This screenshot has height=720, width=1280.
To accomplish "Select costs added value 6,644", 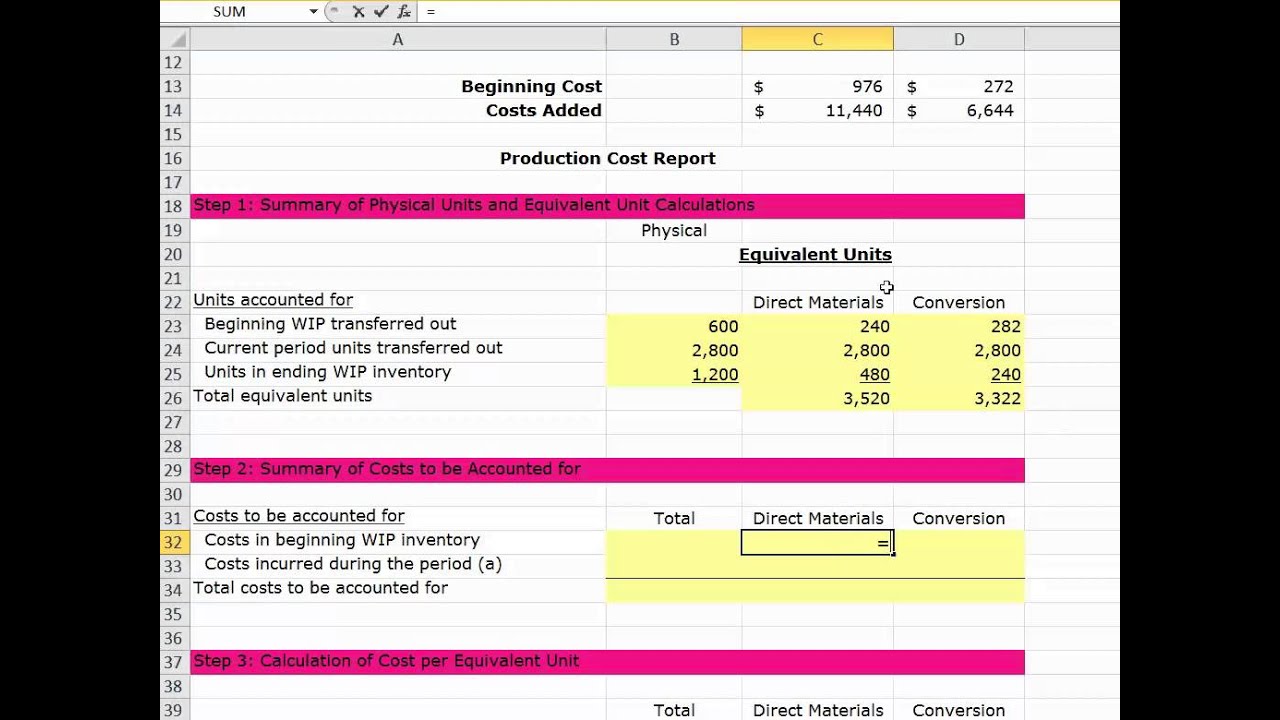I will 959,111.
